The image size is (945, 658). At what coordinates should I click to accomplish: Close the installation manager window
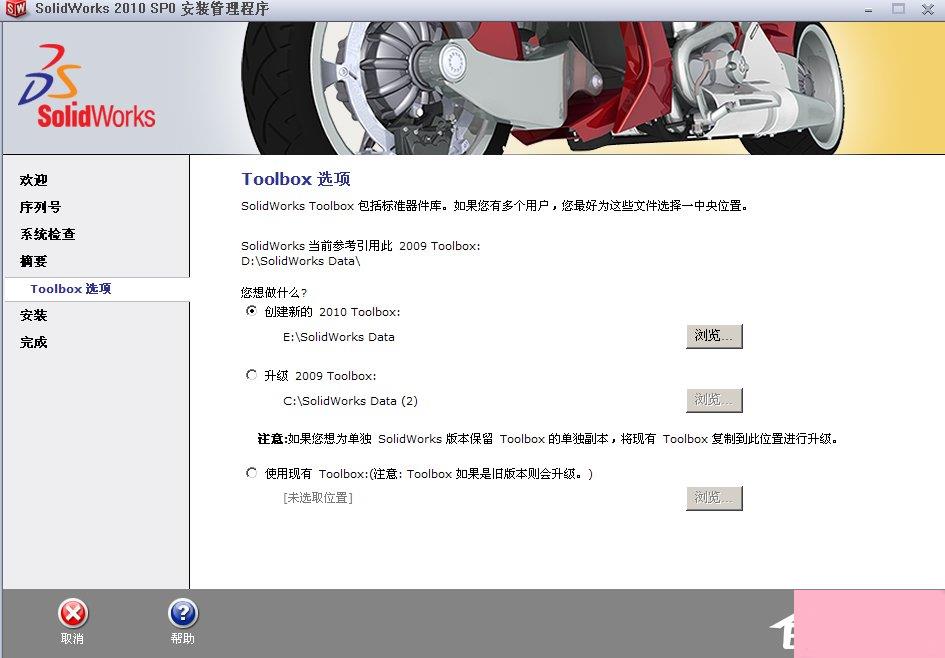[x=928, y=9]
